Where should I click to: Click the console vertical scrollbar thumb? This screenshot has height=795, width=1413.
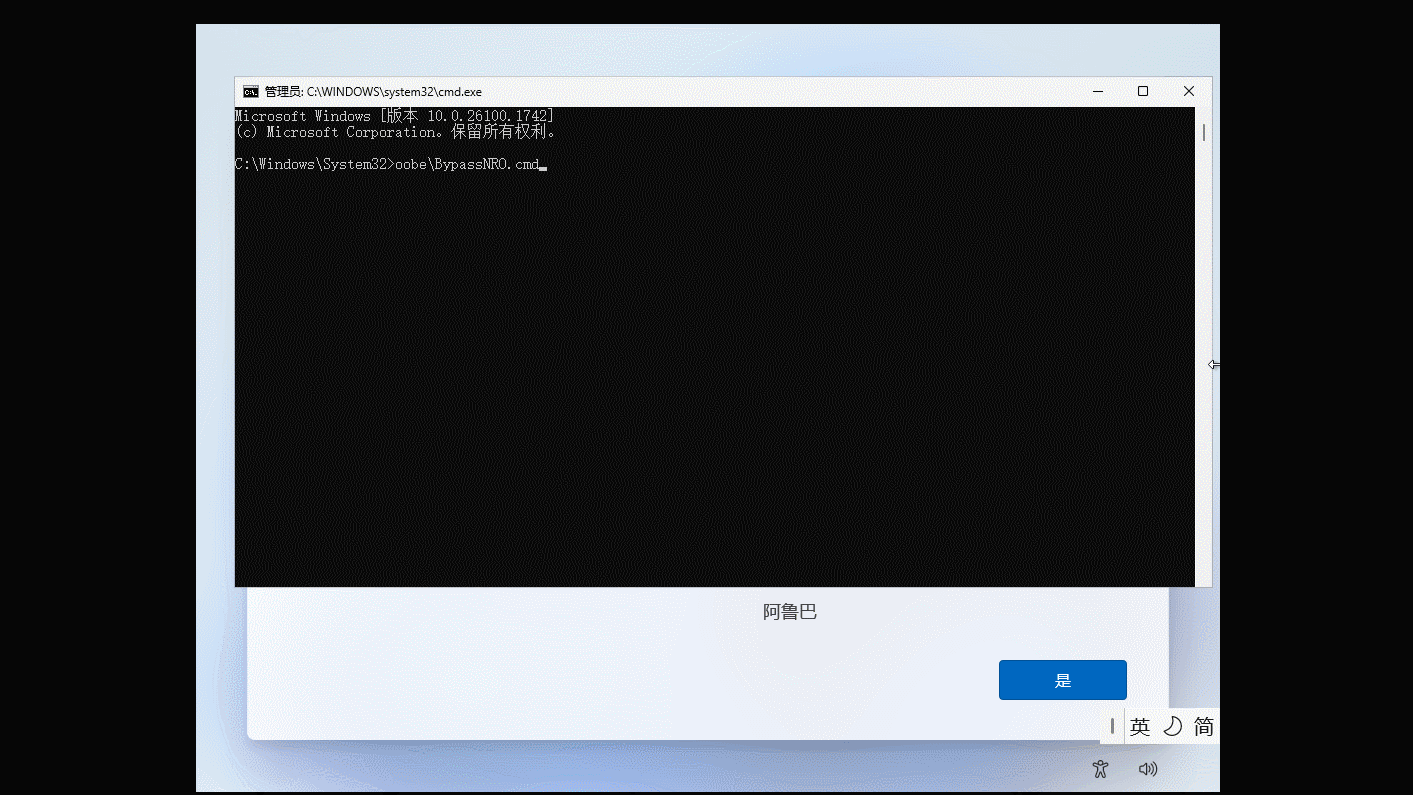click(1204, 132)
